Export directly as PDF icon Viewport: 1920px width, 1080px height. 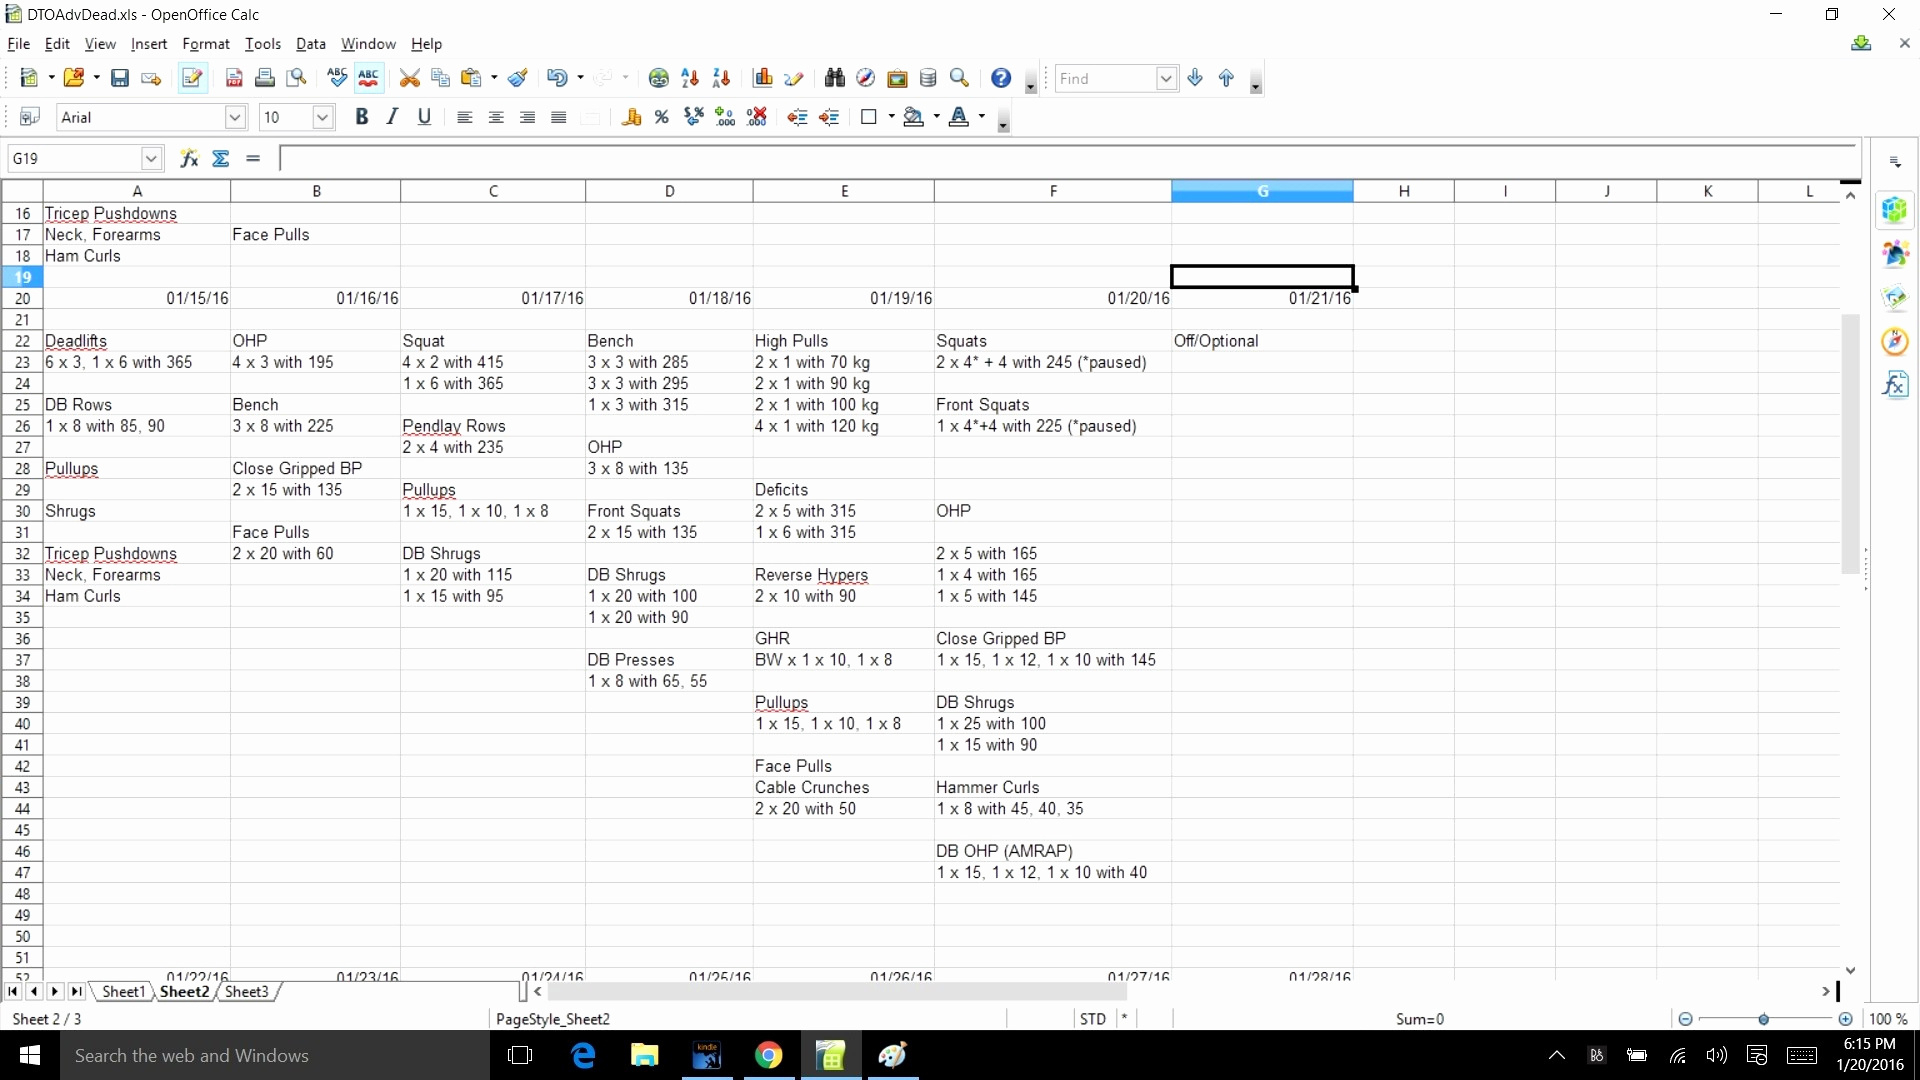[x=234, y=78]
